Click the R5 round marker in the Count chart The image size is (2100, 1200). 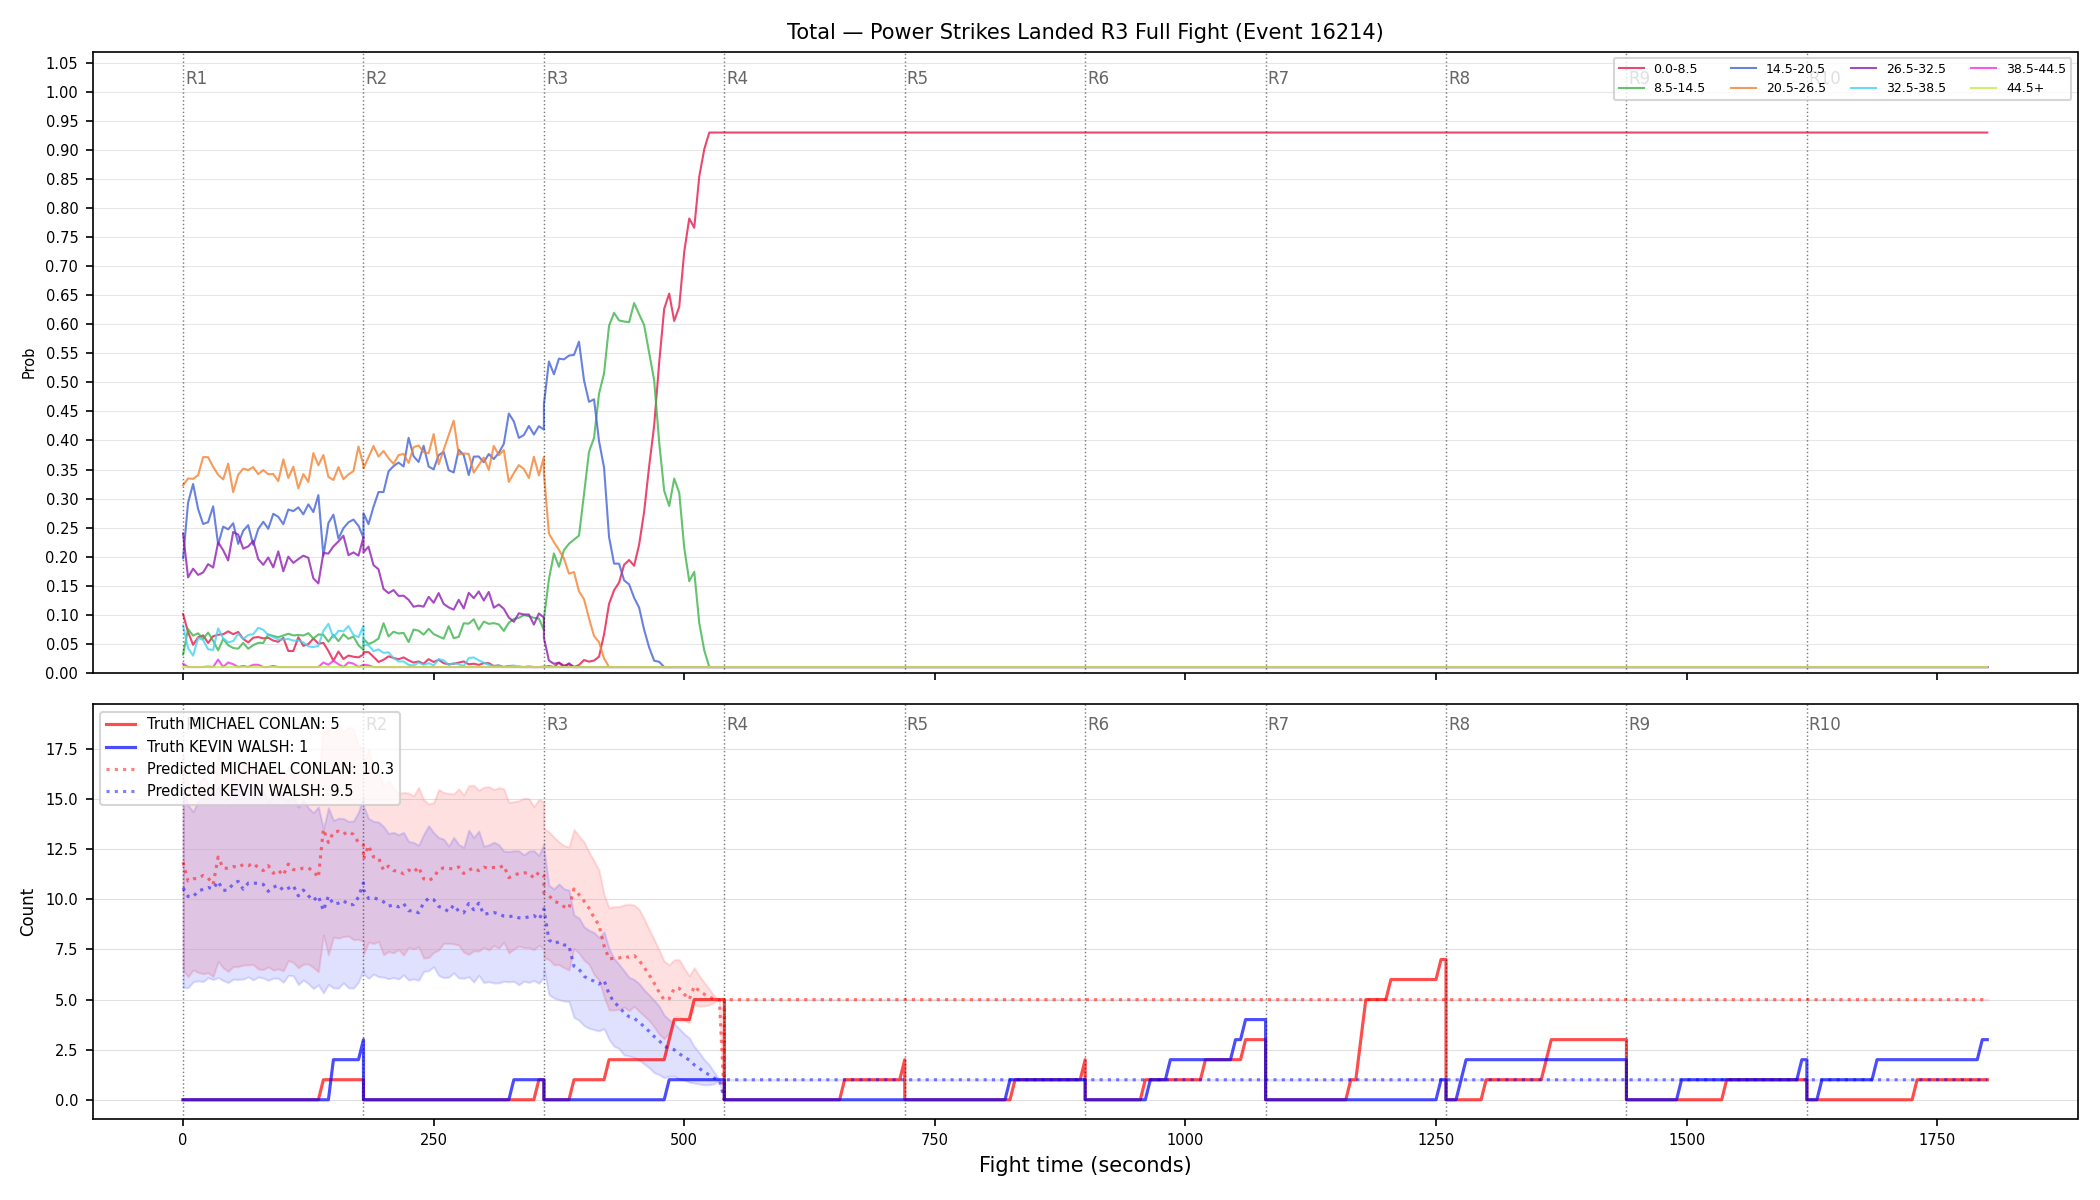[x=917, y=724]
